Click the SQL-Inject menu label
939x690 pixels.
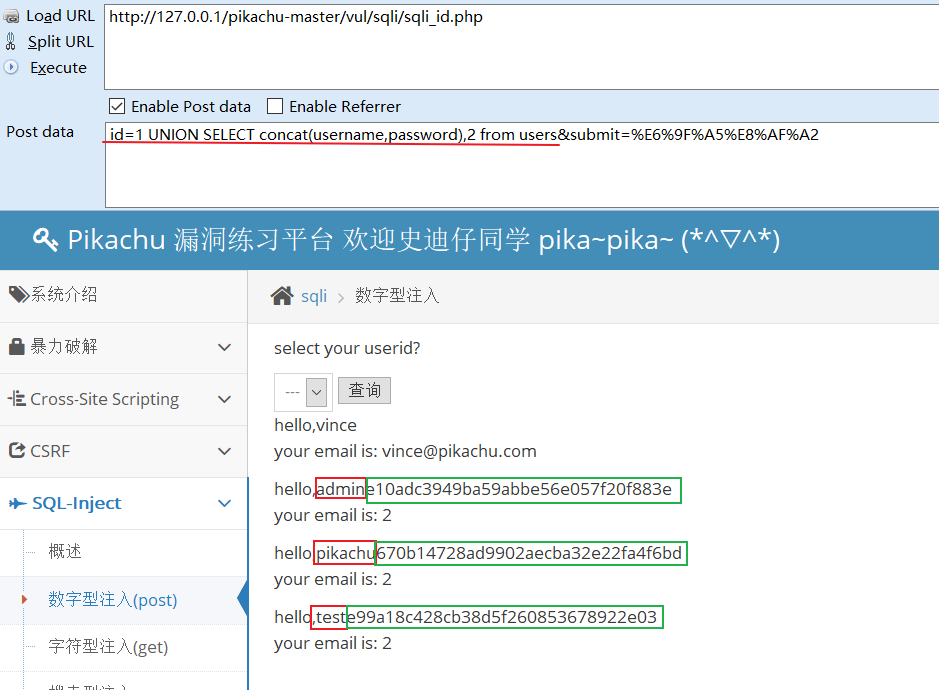(77, 503)
